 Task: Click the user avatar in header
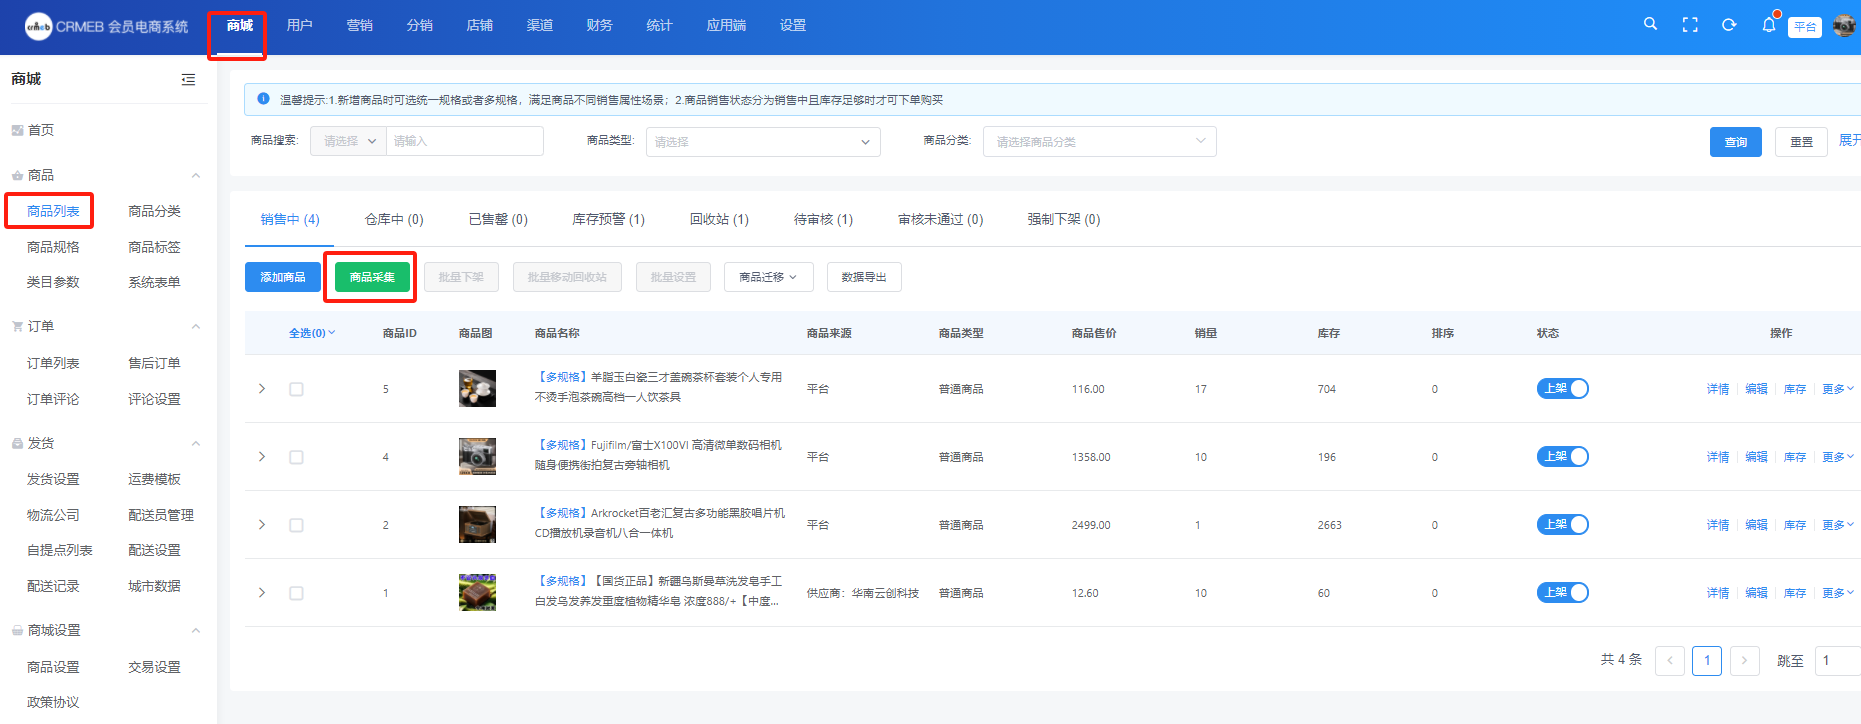1844,26
